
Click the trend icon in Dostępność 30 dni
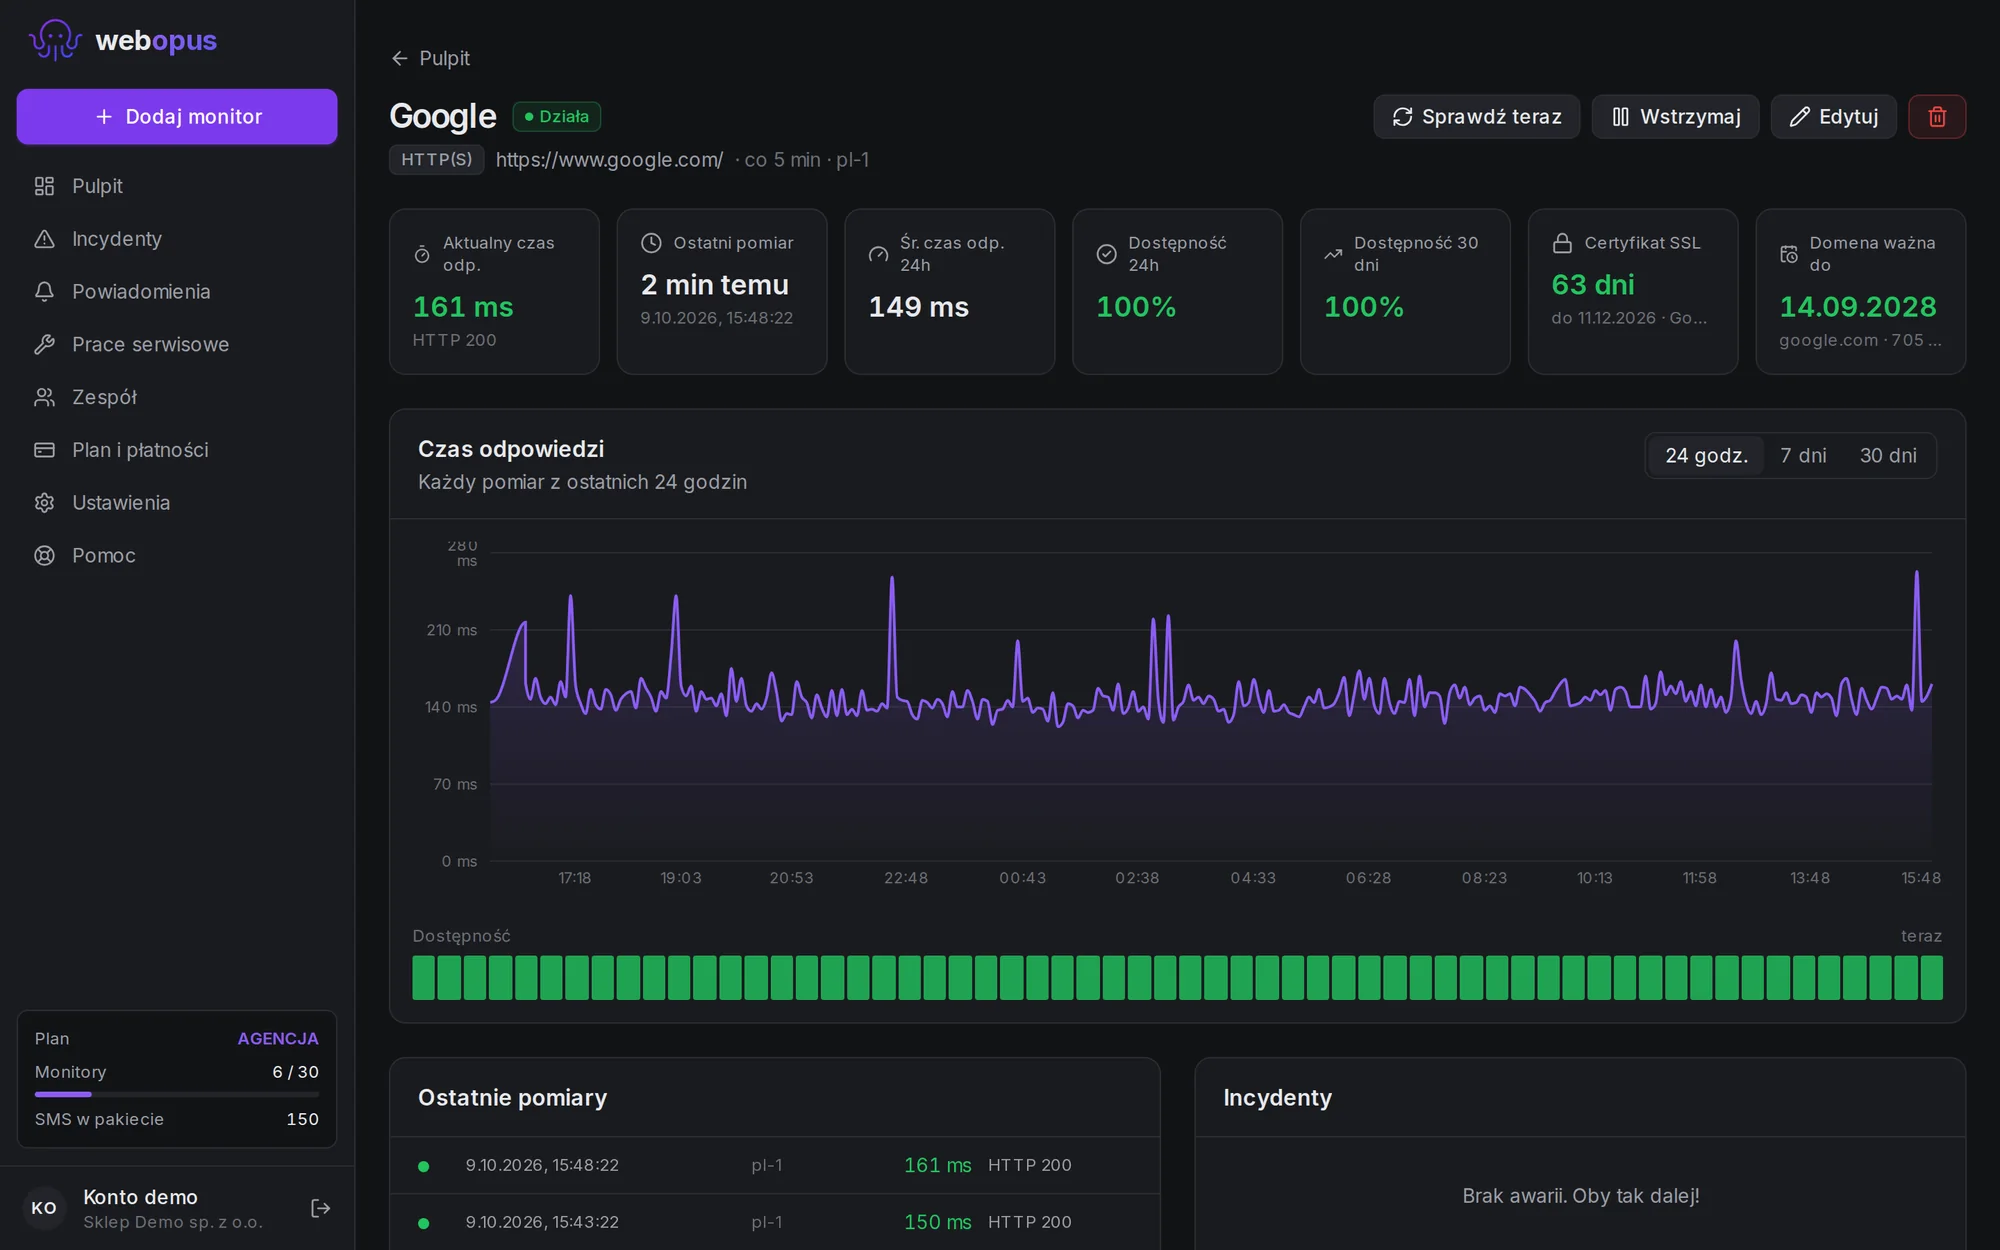pos(1333,254)
